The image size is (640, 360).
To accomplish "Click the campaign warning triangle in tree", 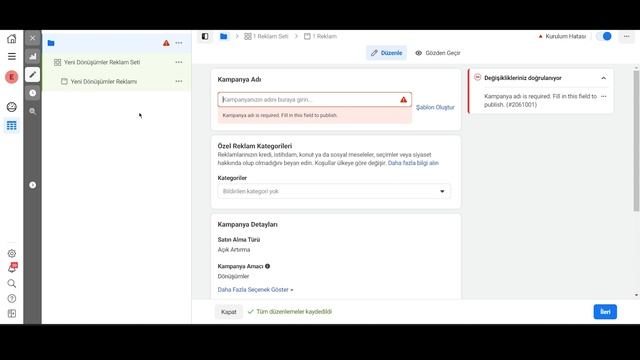I will (166, 43).
